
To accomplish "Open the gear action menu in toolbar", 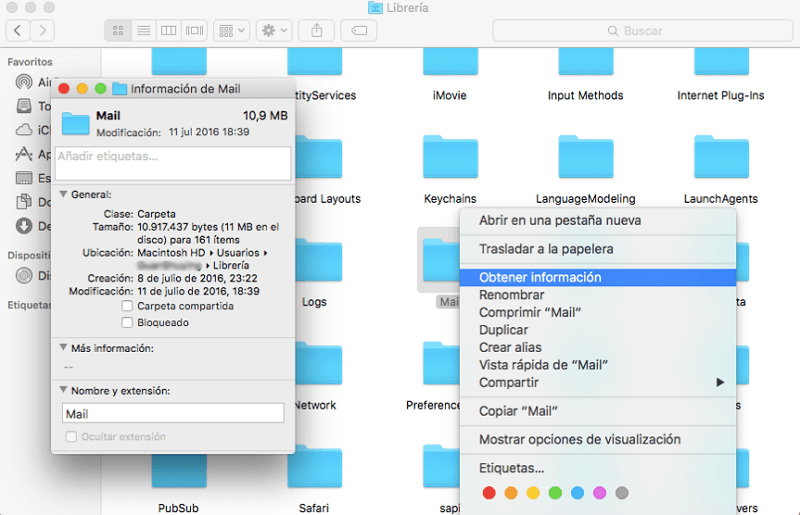I will [x=274, y=31].
